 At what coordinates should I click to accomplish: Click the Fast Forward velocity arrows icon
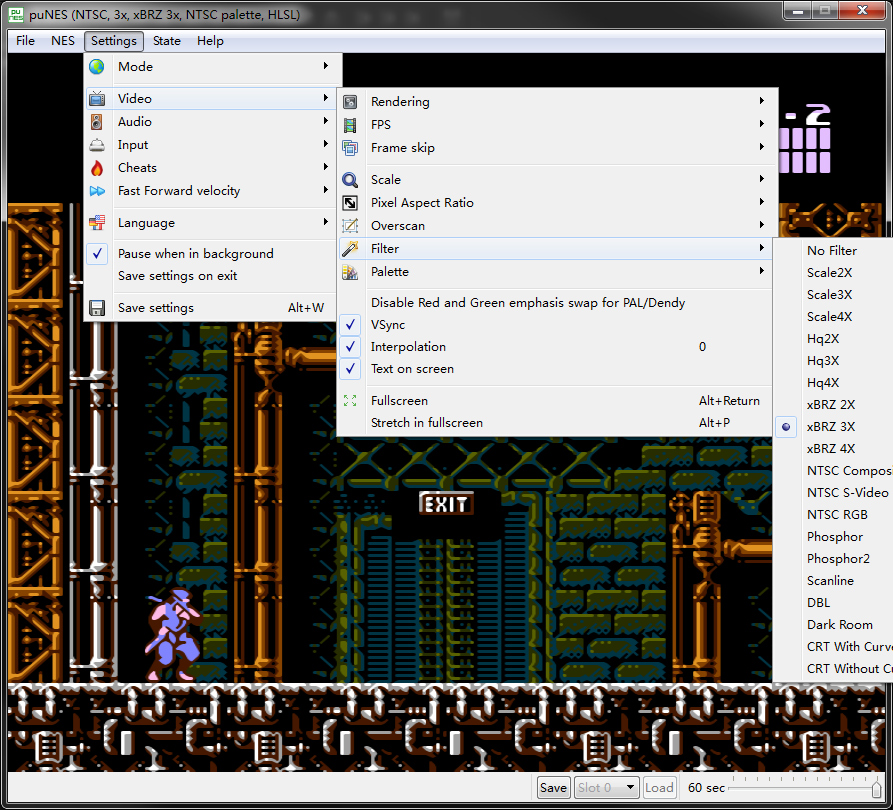(x=97, y=191)
